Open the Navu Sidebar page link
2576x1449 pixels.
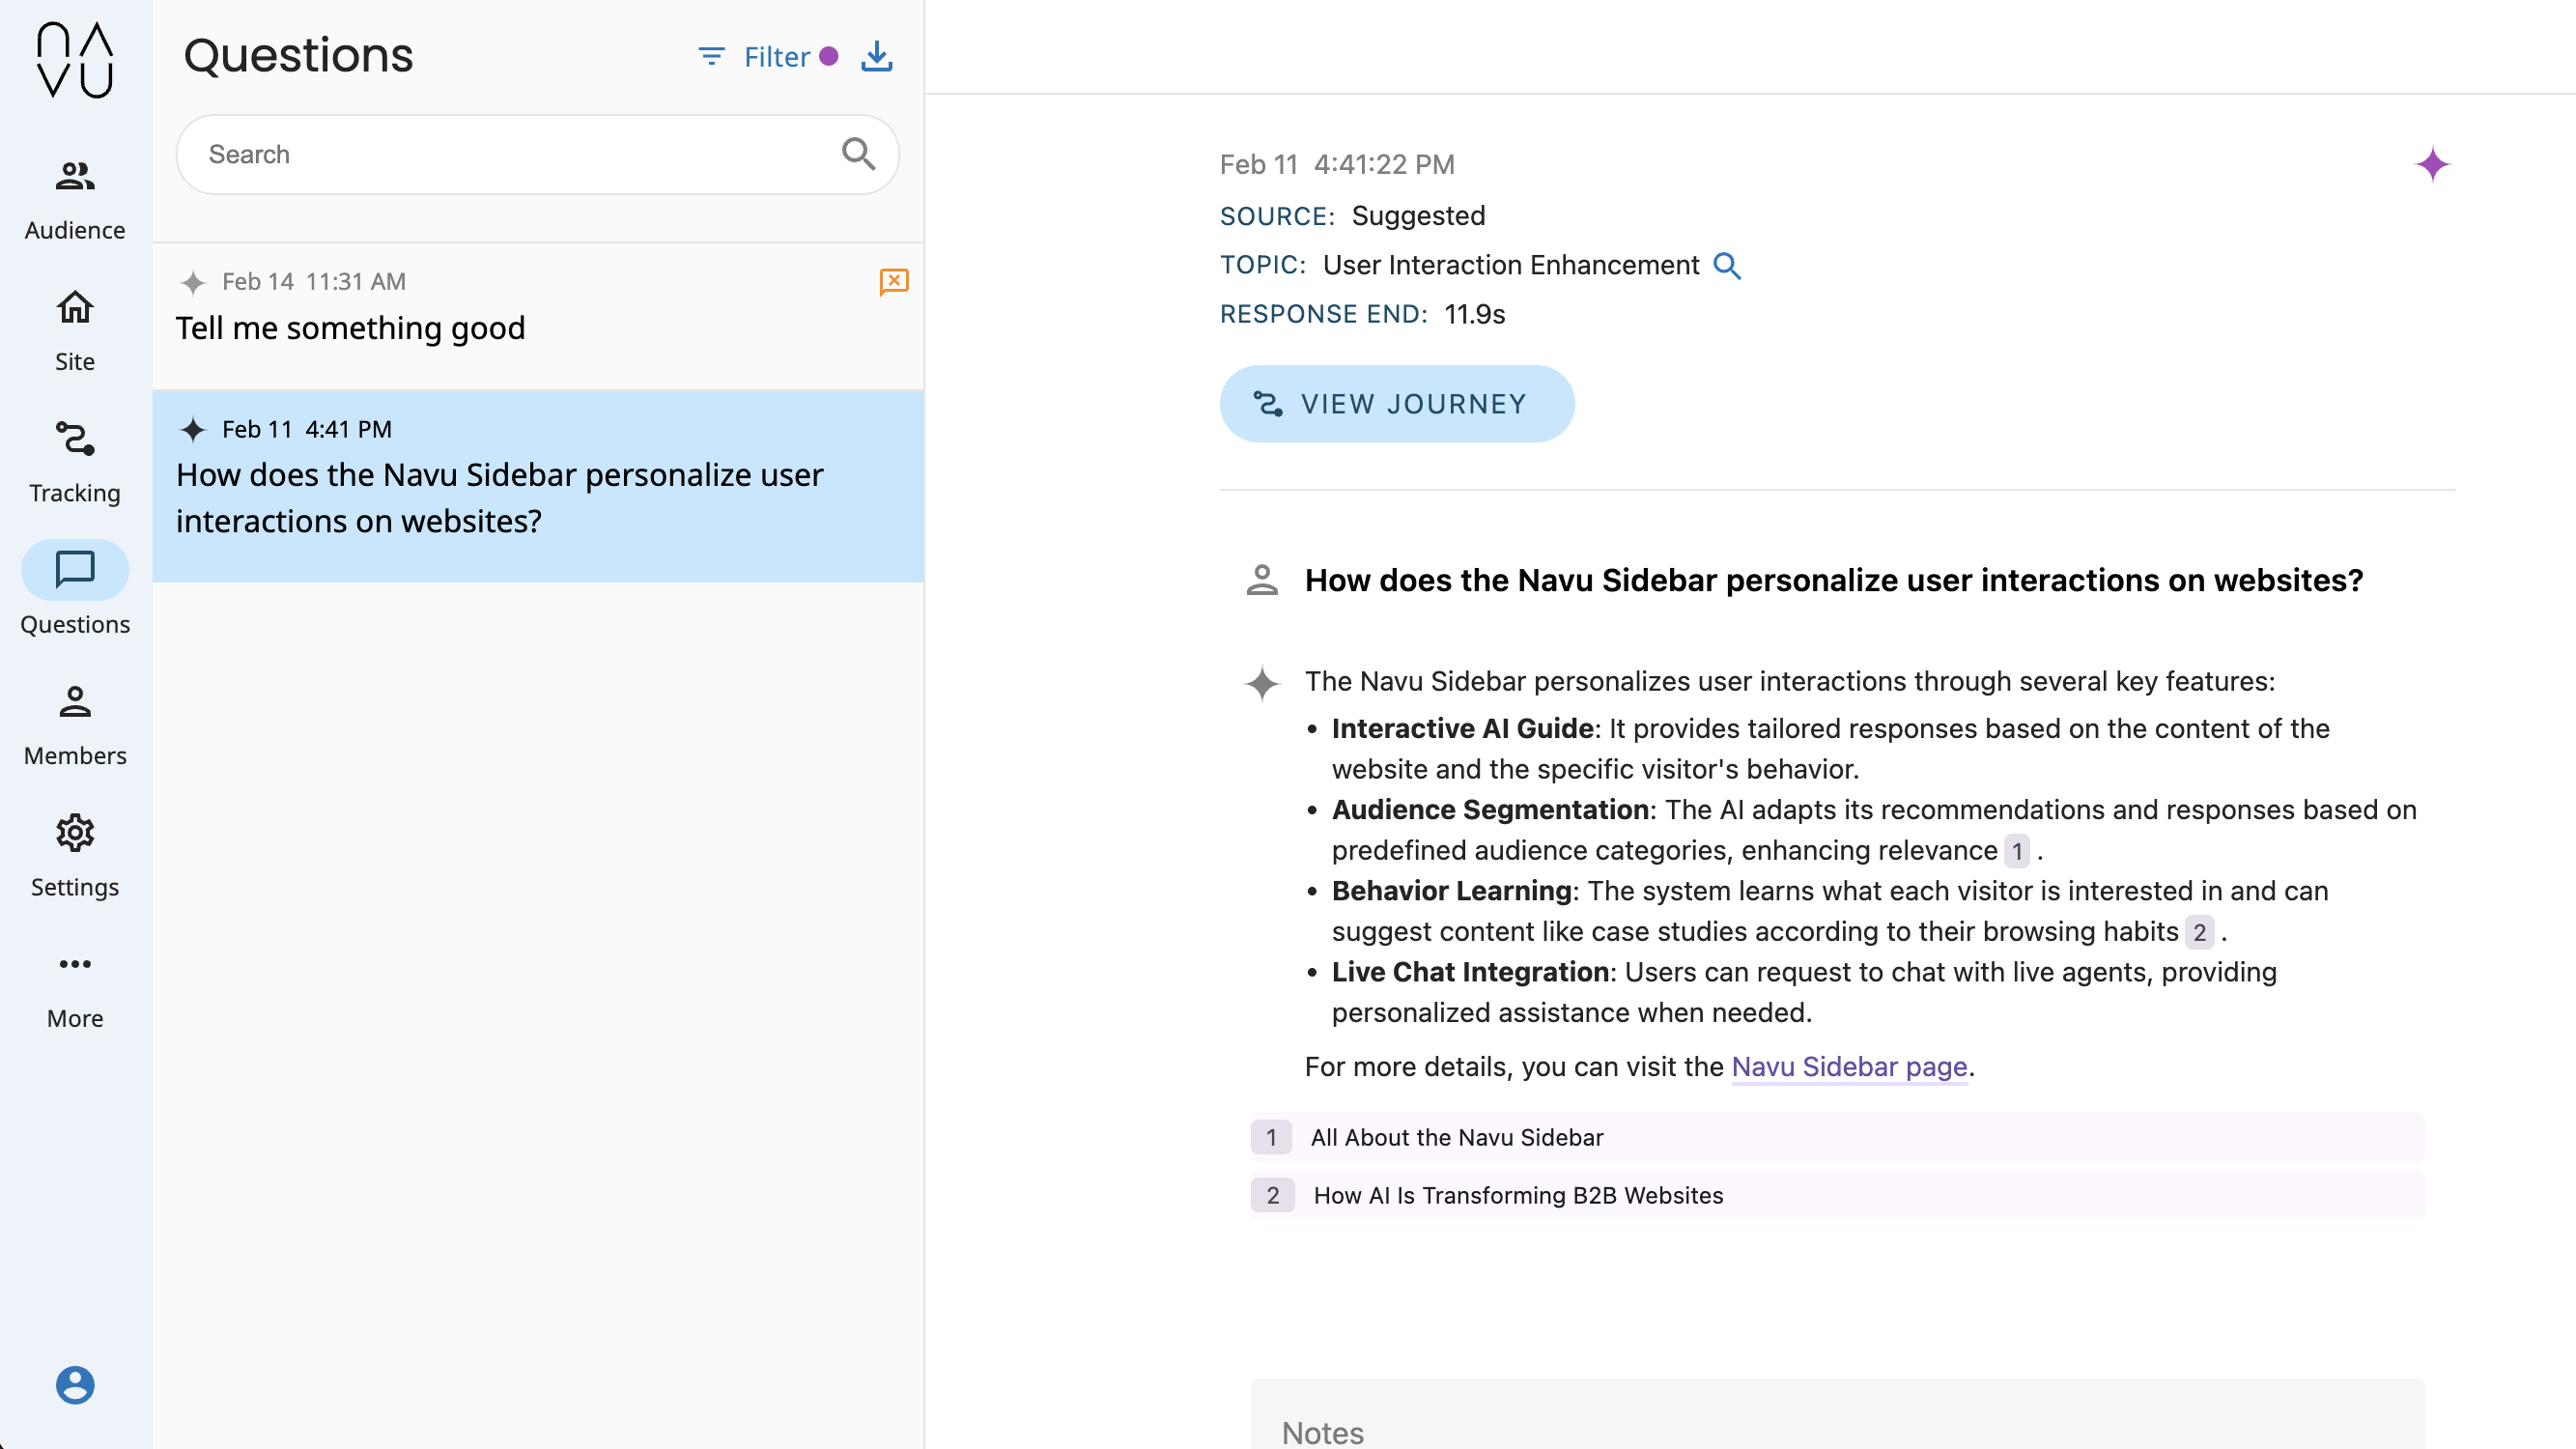click(1849, 1067)
